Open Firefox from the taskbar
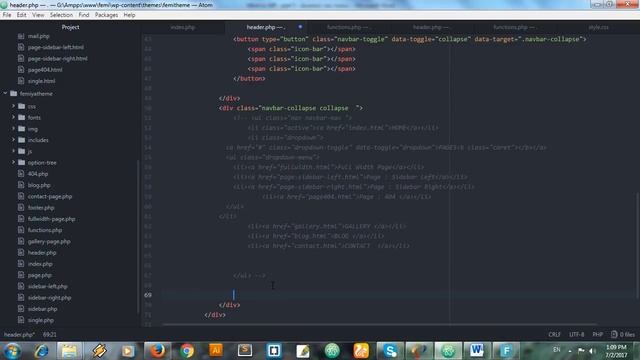This screenshot has height=360, width=640. pyautogui.click(x=157, y=351)
